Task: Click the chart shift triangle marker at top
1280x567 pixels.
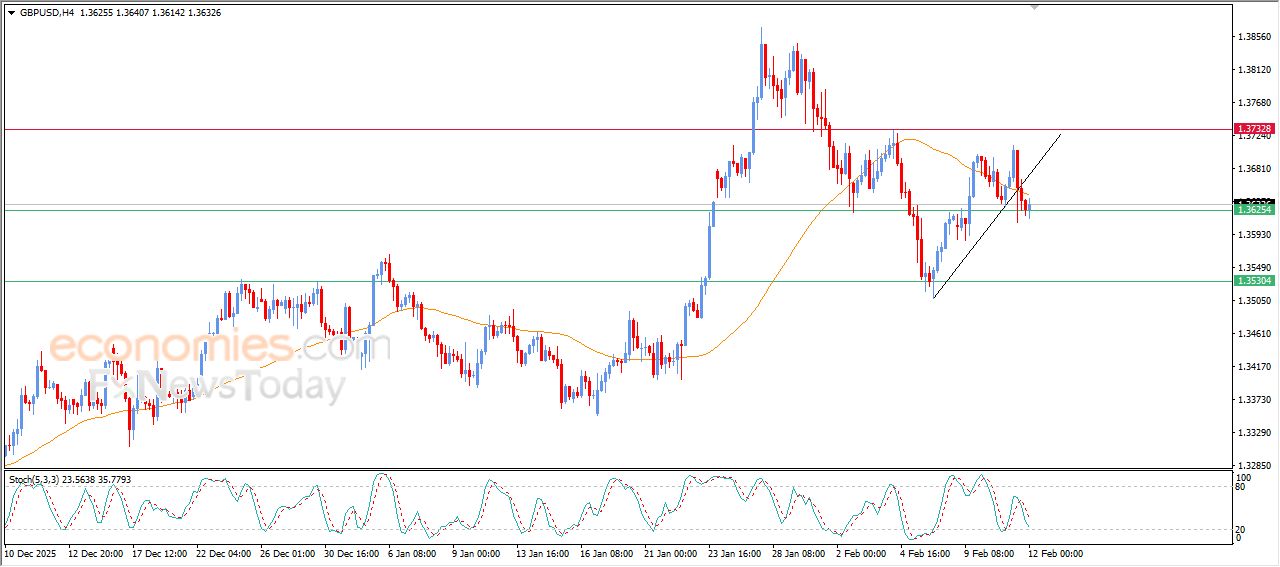Action: (1035, 7)
